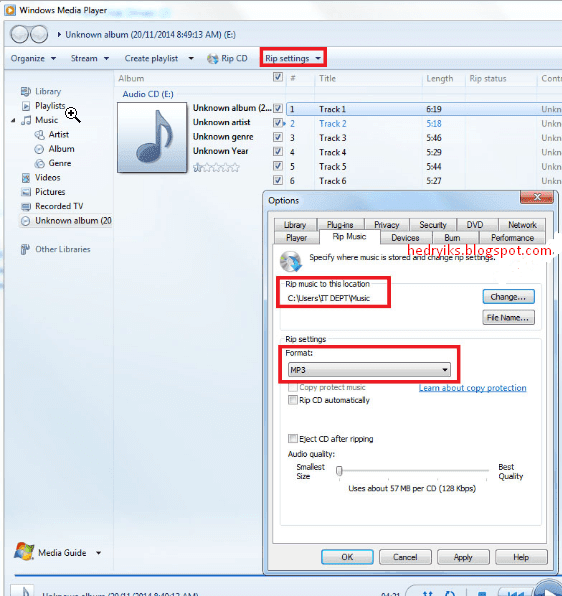Click the breadcrumb arrow before Unknown album

click(59, 35)
